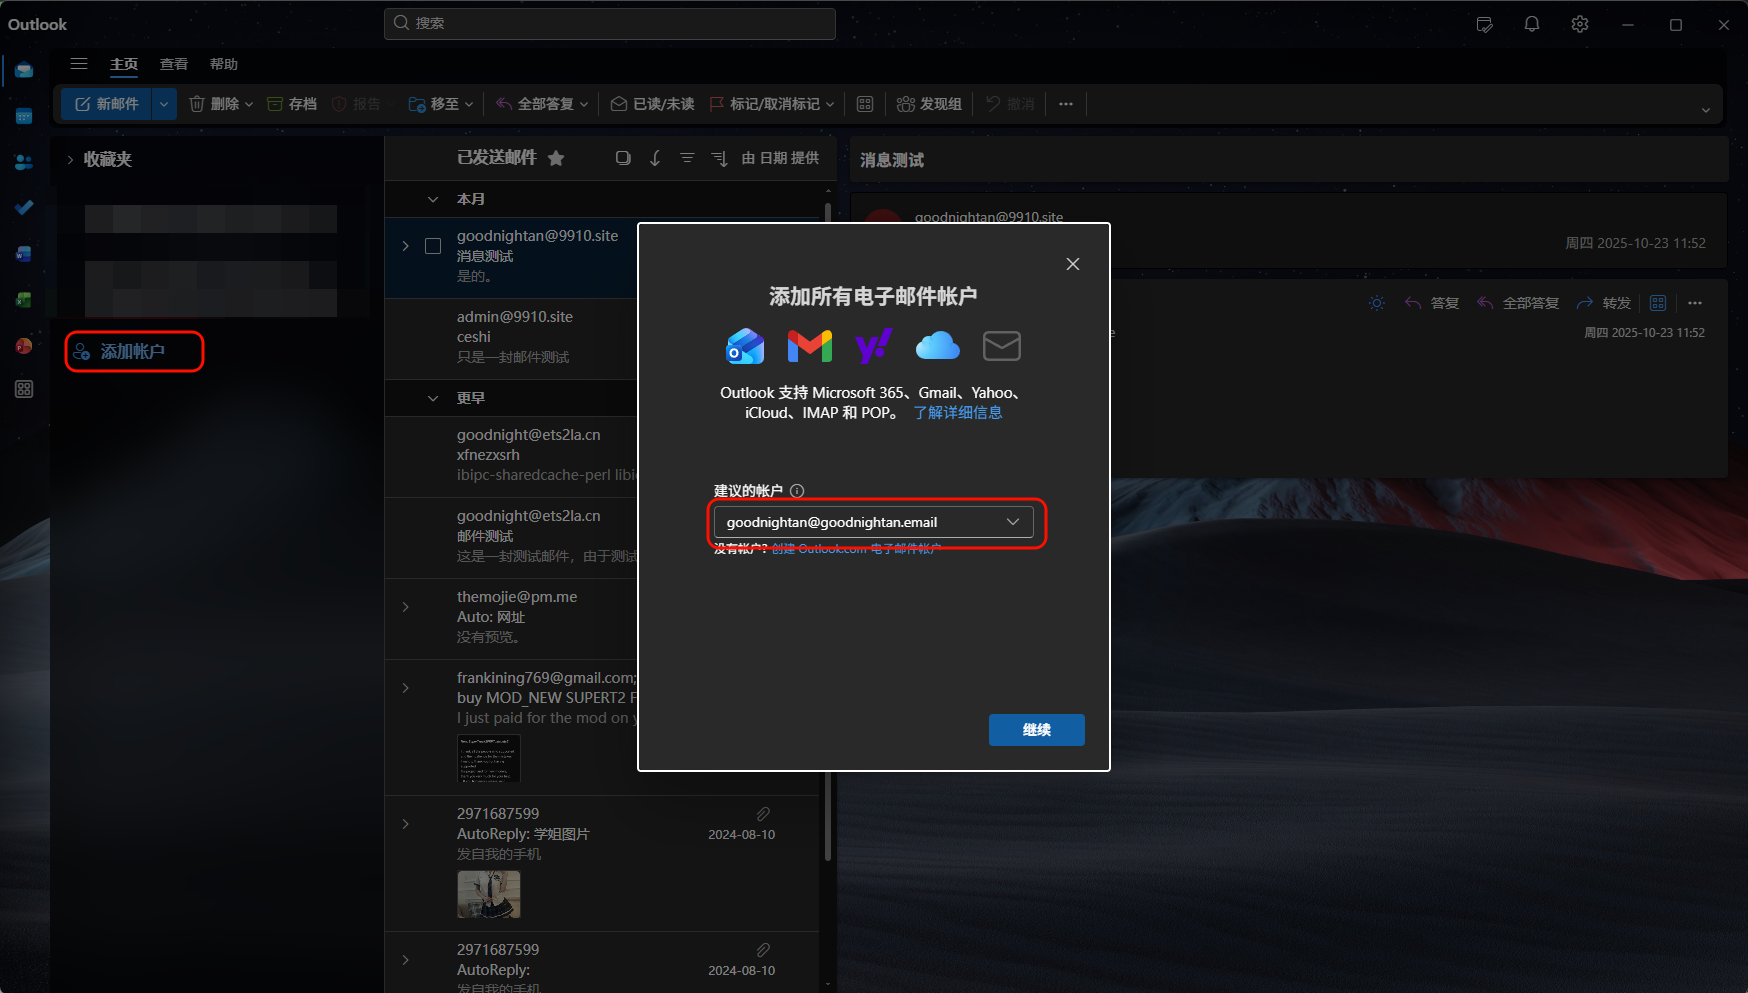
Task: Collapse the 本月 message group
Action: [433, 199]
